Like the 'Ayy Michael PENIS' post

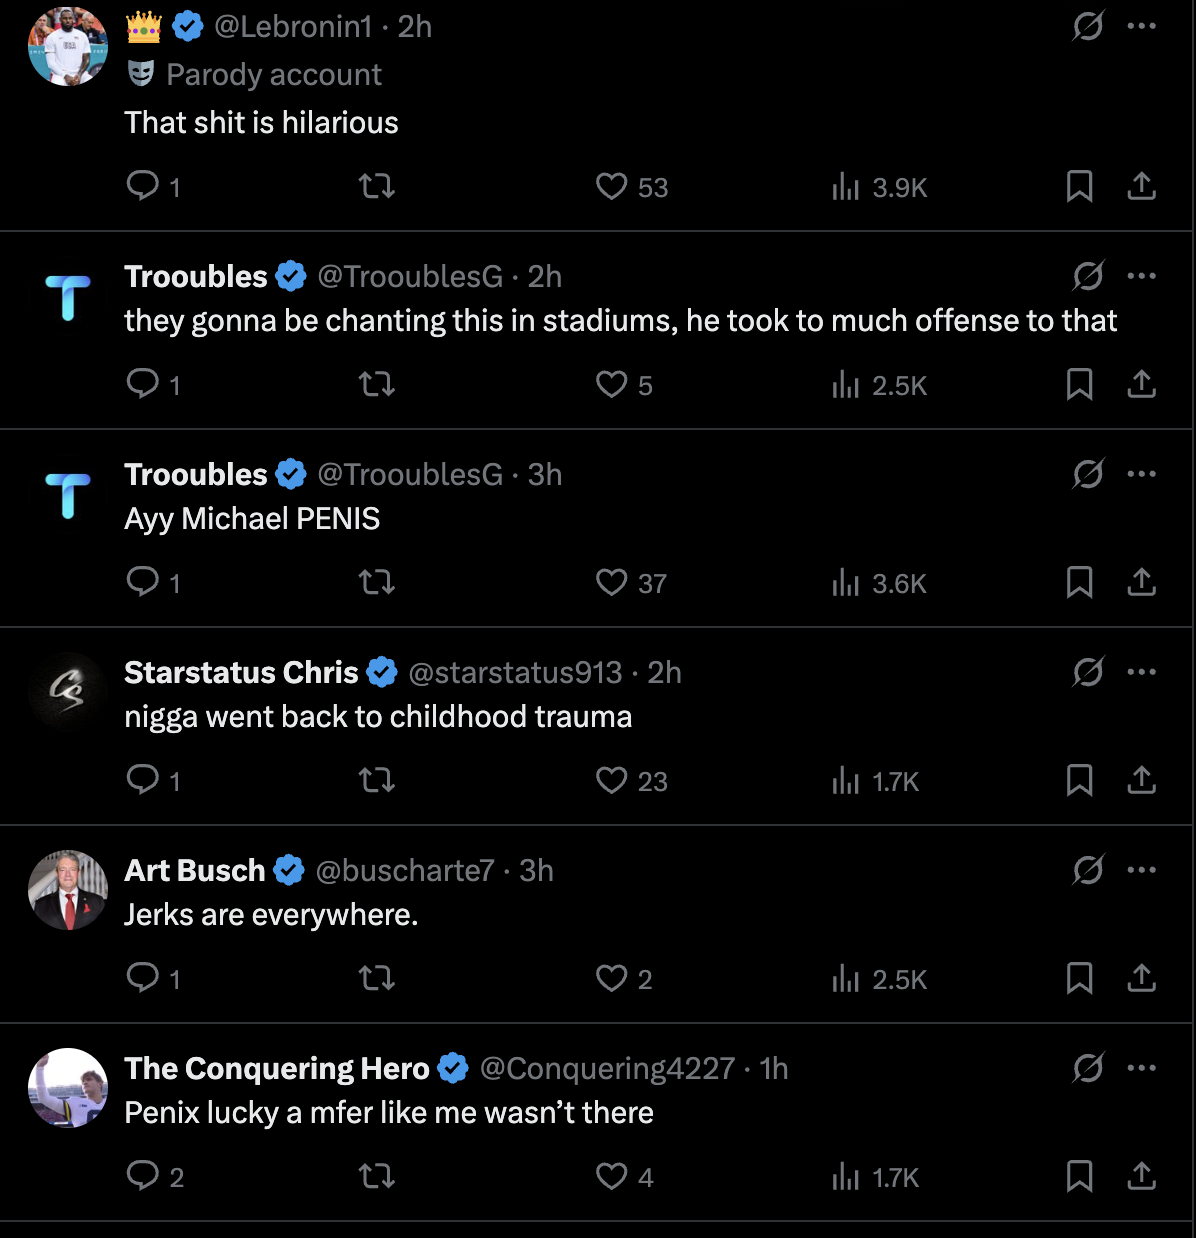coord(611,582)
